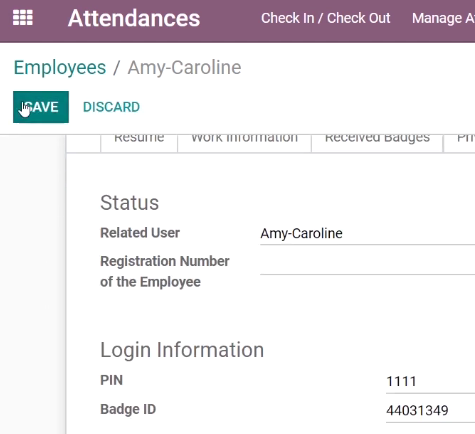Open the Related User field Amy-Caroline
The width and height of the screenshot is (475, 434).
(367, 233)
